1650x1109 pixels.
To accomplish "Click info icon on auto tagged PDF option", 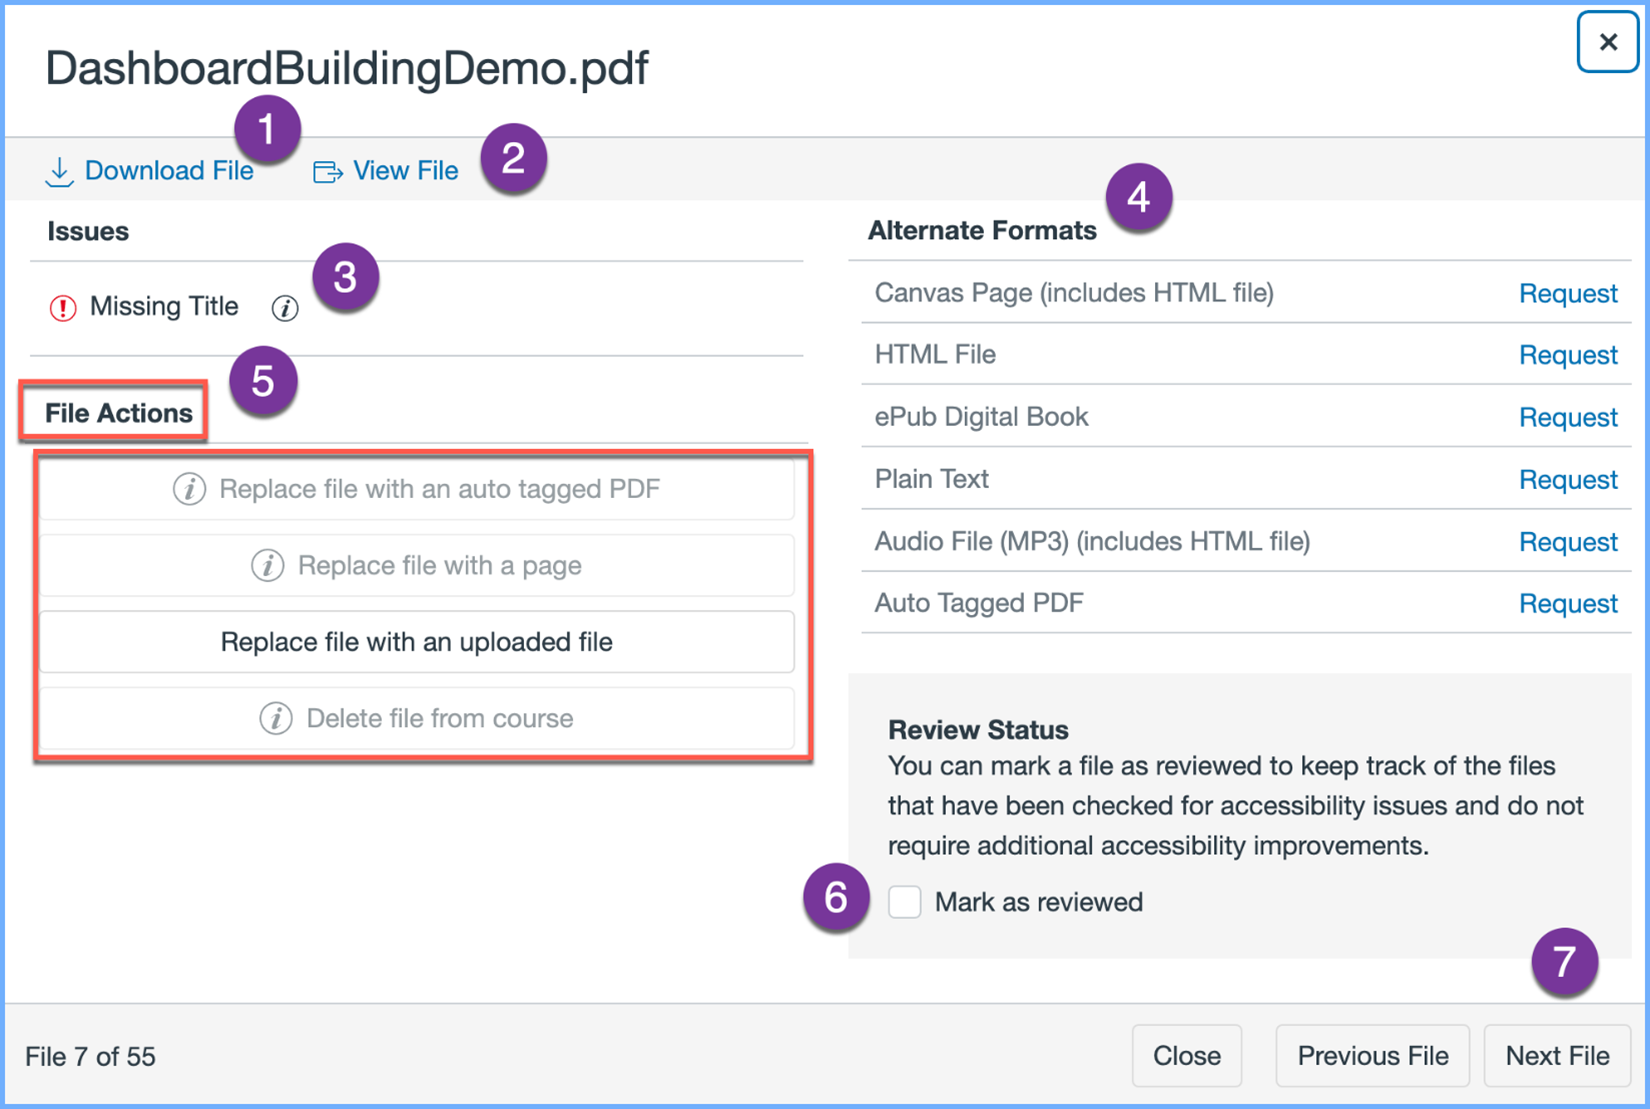I will click(x=190, y=489).
